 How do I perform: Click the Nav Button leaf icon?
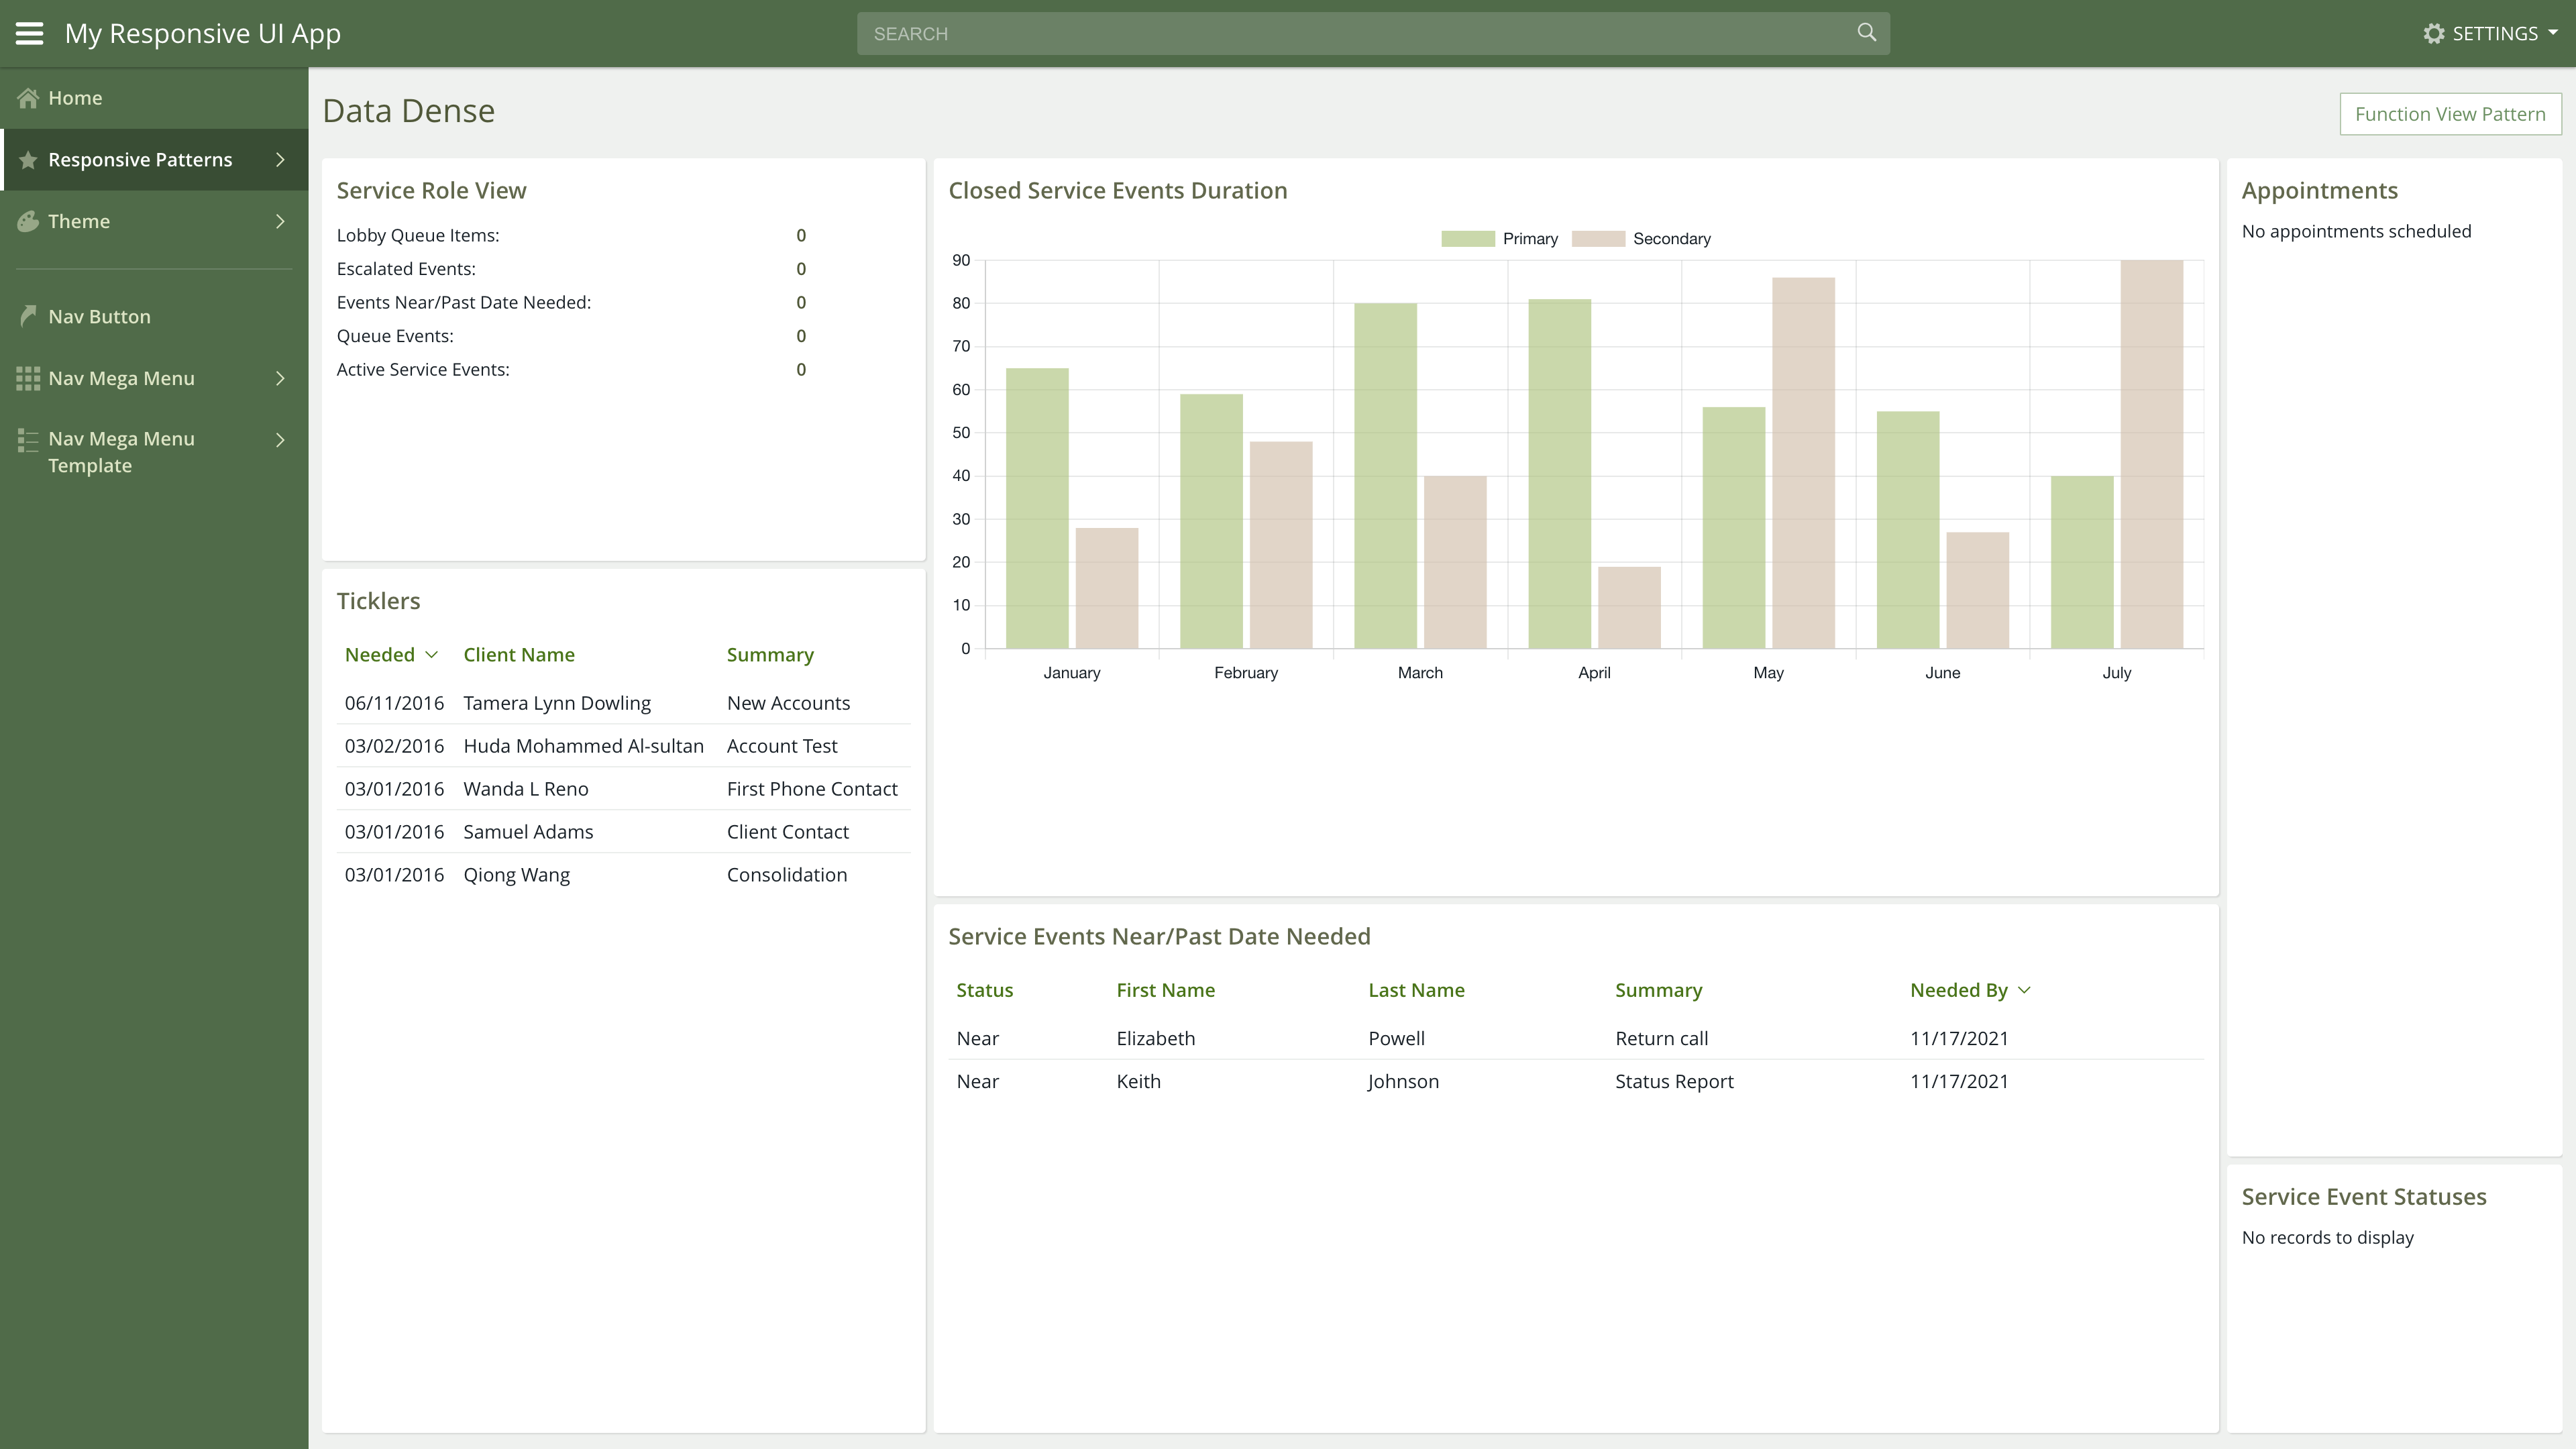tap(28, 316)
